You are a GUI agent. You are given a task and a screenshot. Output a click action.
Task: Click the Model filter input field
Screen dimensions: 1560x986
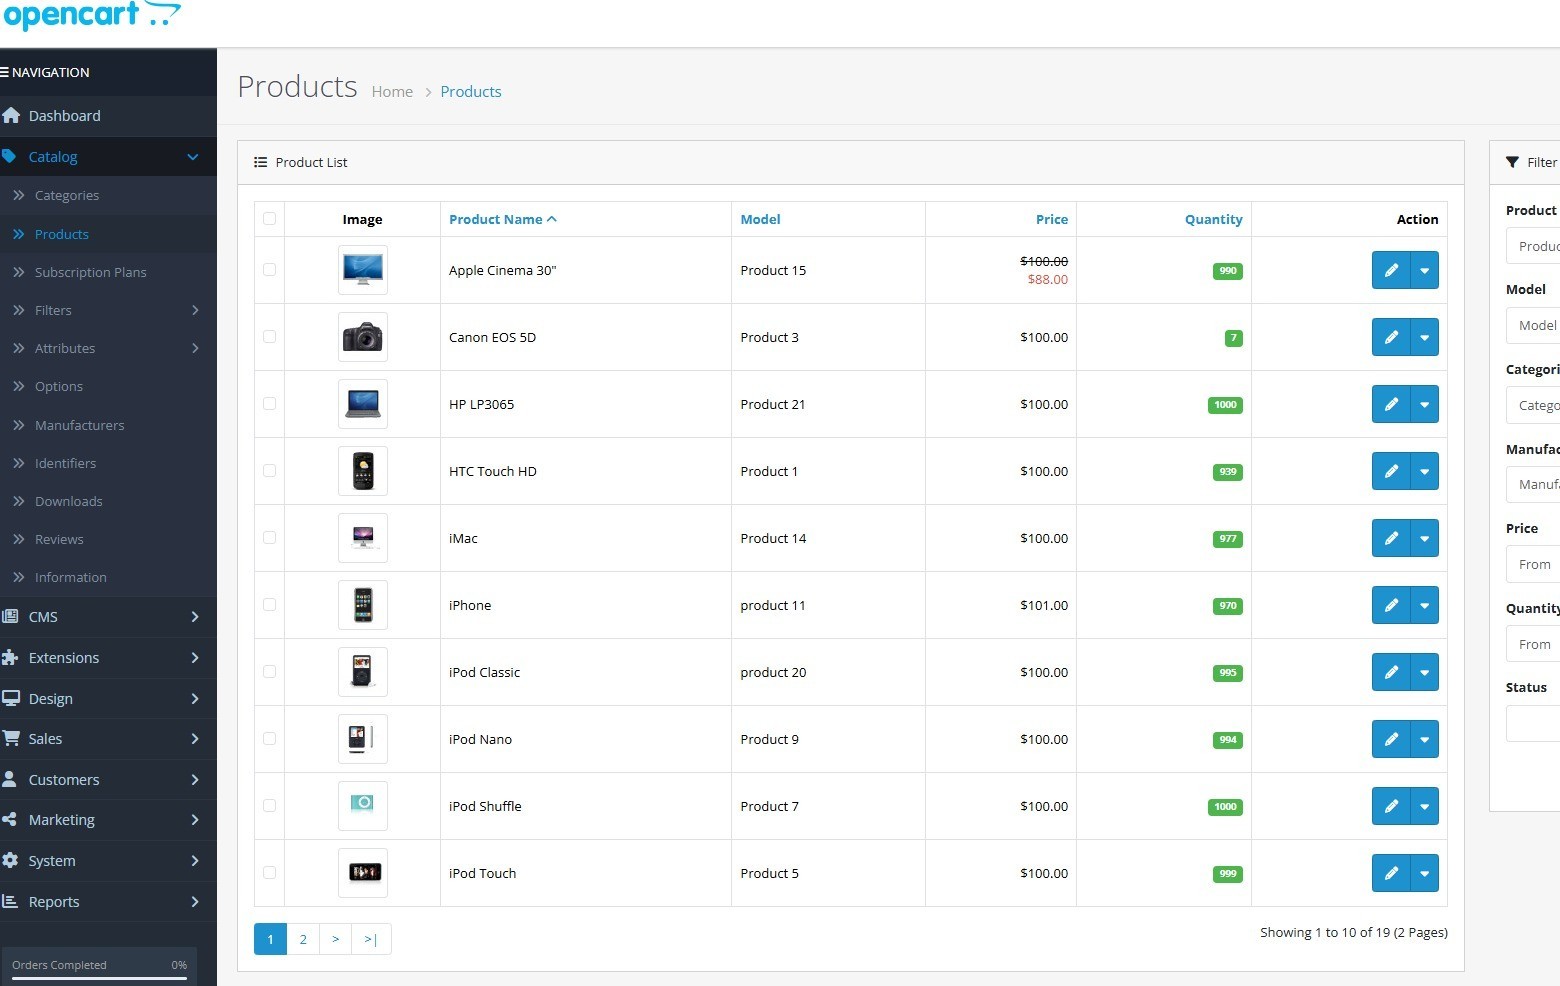click(1533, 325)
